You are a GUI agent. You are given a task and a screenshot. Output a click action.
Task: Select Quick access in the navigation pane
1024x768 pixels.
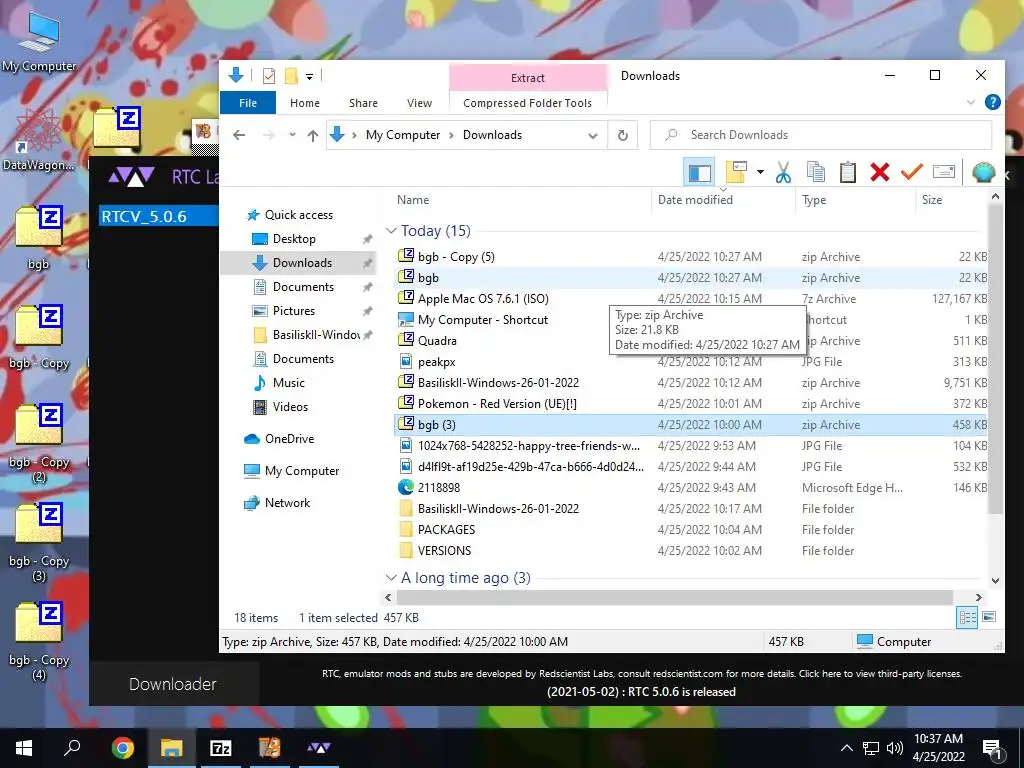click(x=298, y=215)
